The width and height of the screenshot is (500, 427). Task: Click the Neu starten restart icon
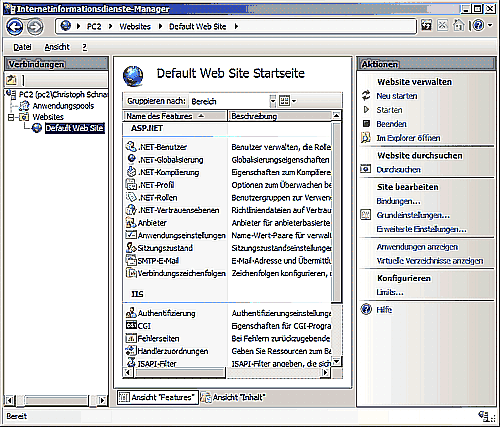click(366, 95)
